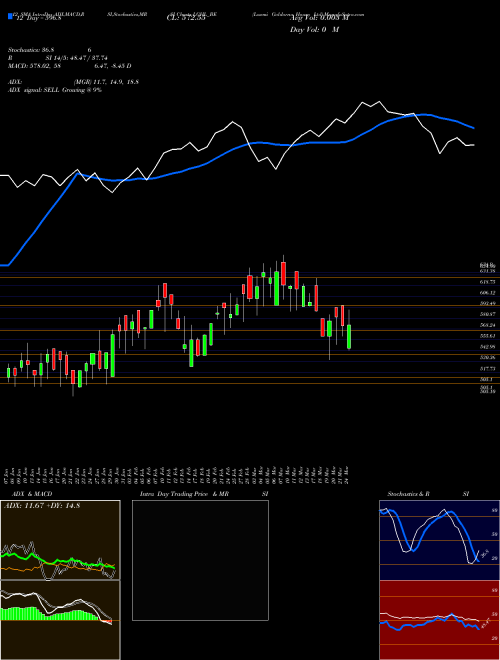Click the final green candlestick on the price chart
500x660 pixels.
tap(349, 336)
